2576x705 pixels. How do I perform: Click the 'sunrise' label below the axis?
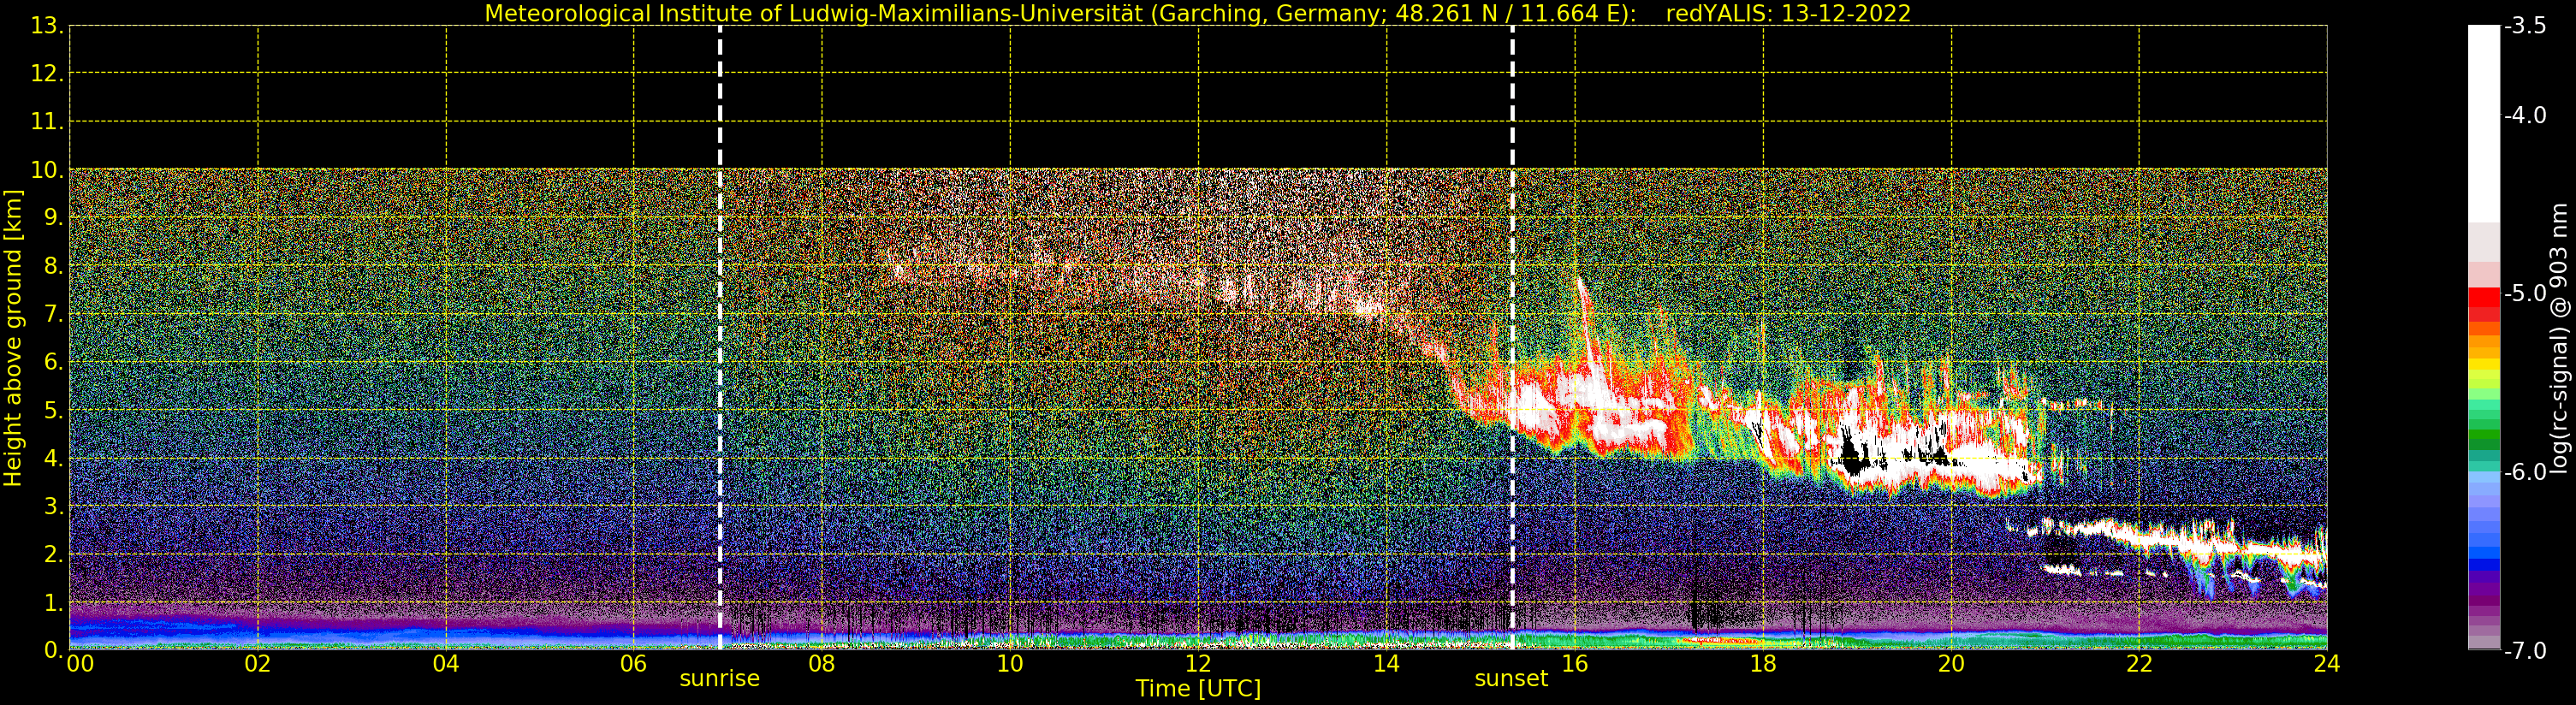point(719,678)
